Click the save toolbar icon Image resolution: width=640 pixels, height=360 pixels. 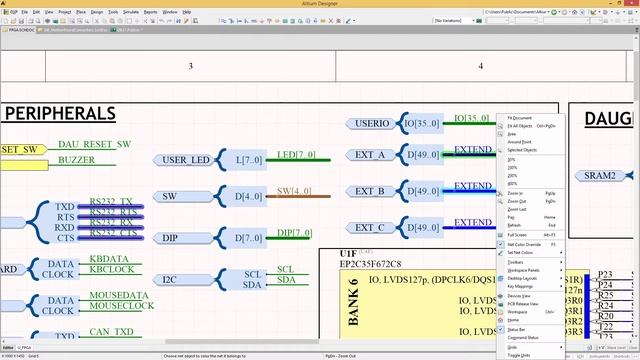coord(21,21)
